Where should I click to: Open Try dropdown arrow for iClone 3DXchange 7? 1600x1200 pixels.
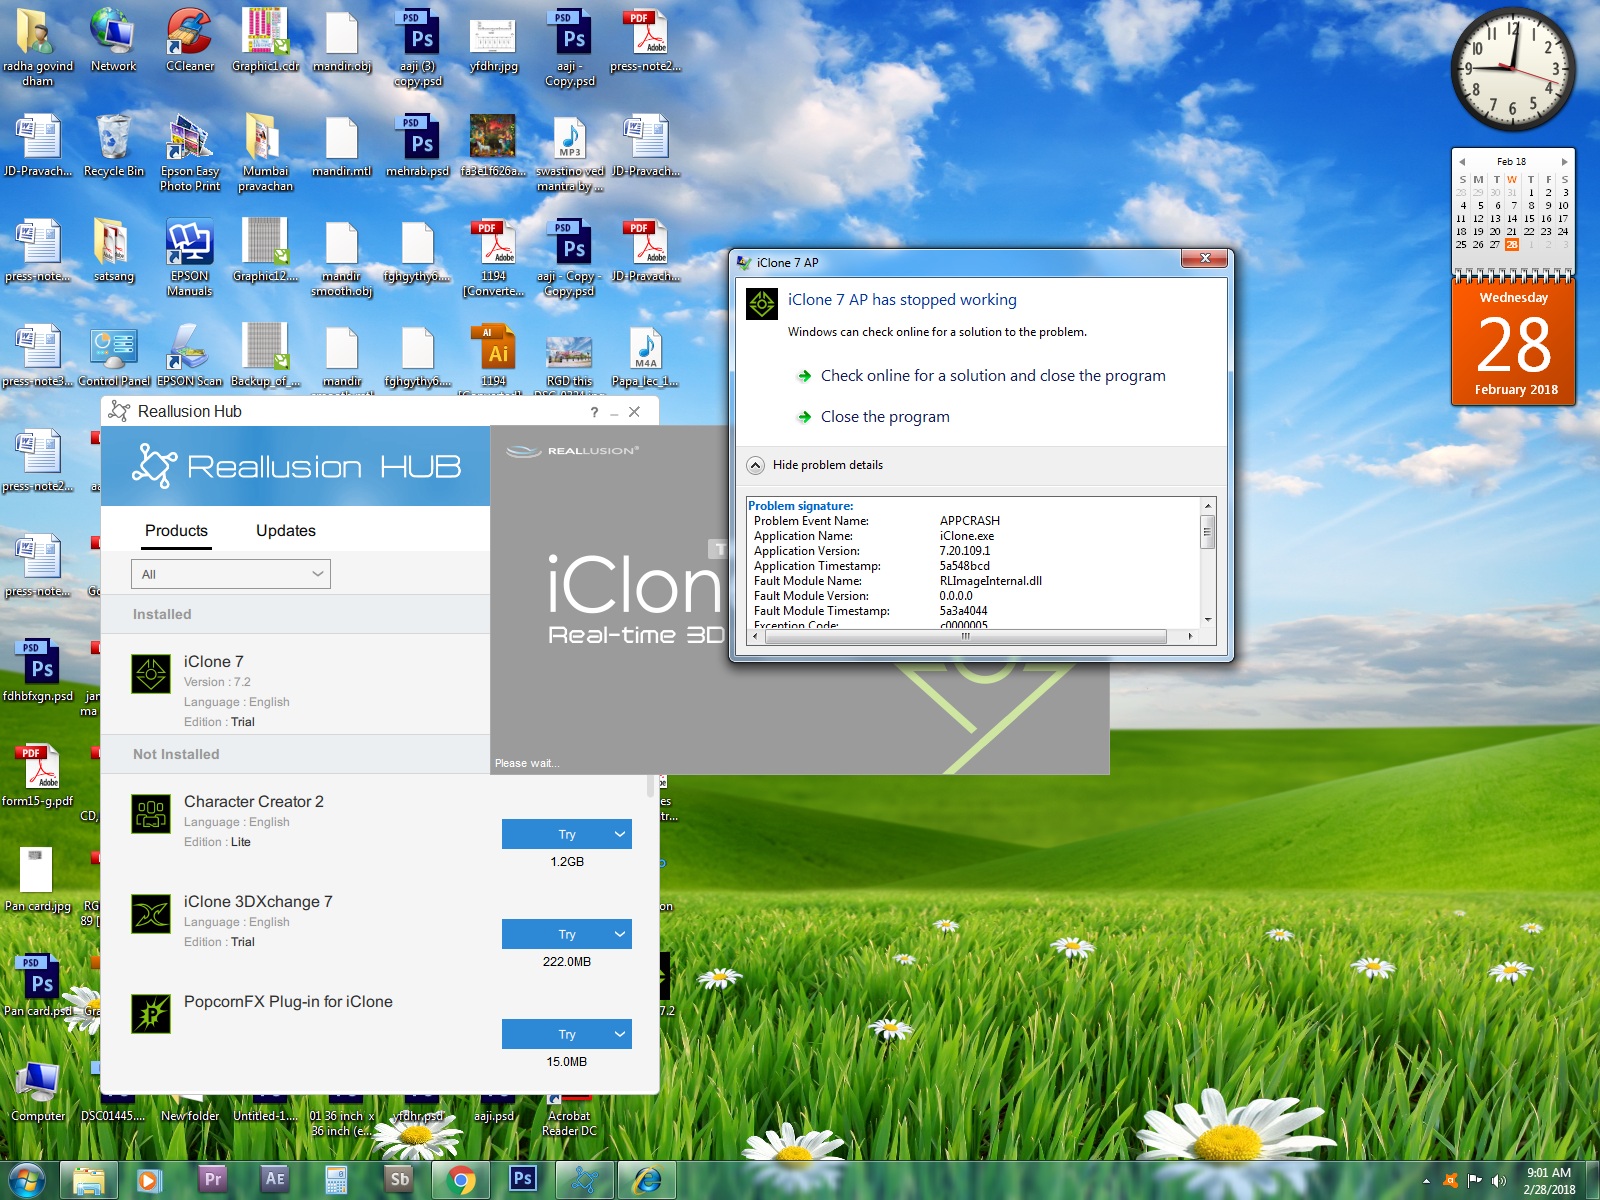click(620, 934)
